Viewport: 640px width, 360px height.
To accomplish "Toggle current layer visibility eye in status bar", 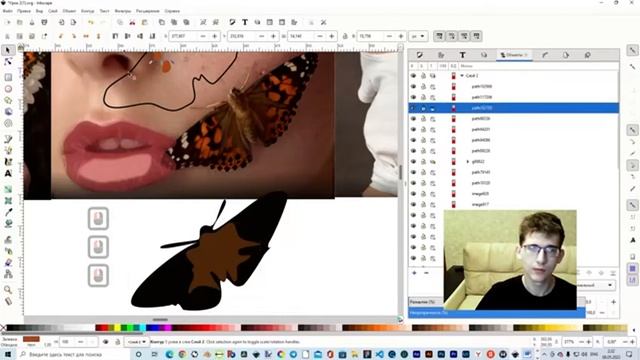I will (106, 342).
